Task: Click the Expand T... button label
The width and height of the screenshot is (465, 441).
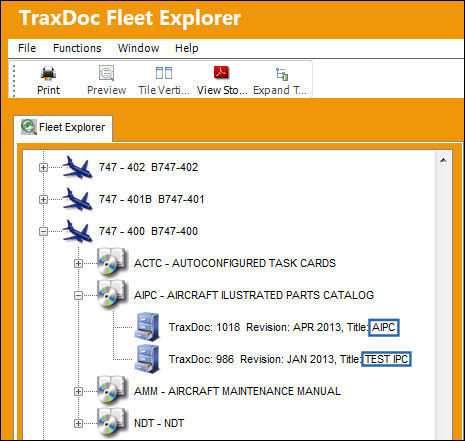Action: click(x=280, y=90)
